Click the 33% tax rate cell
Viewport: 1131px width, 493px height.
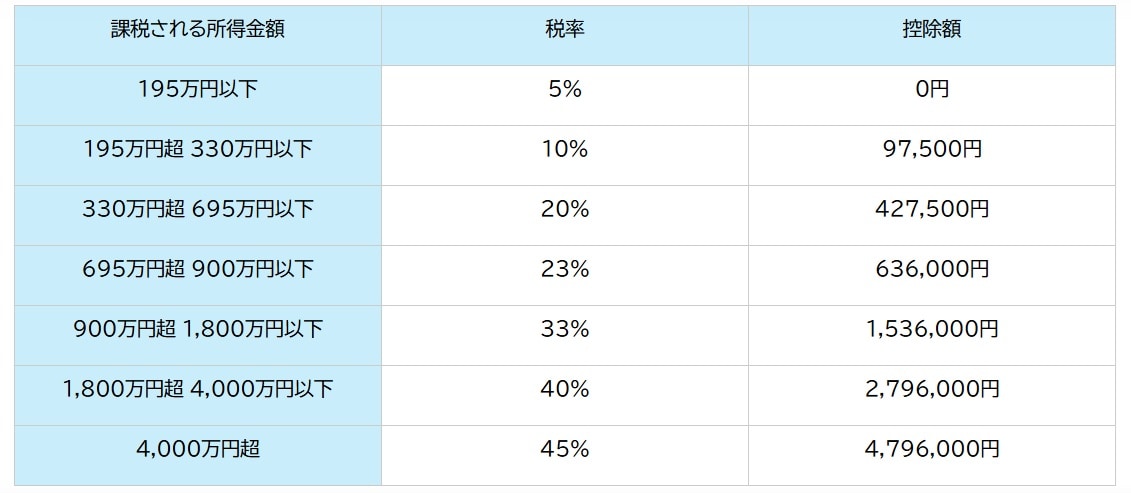pyautogui.click(x=565, y=329)
